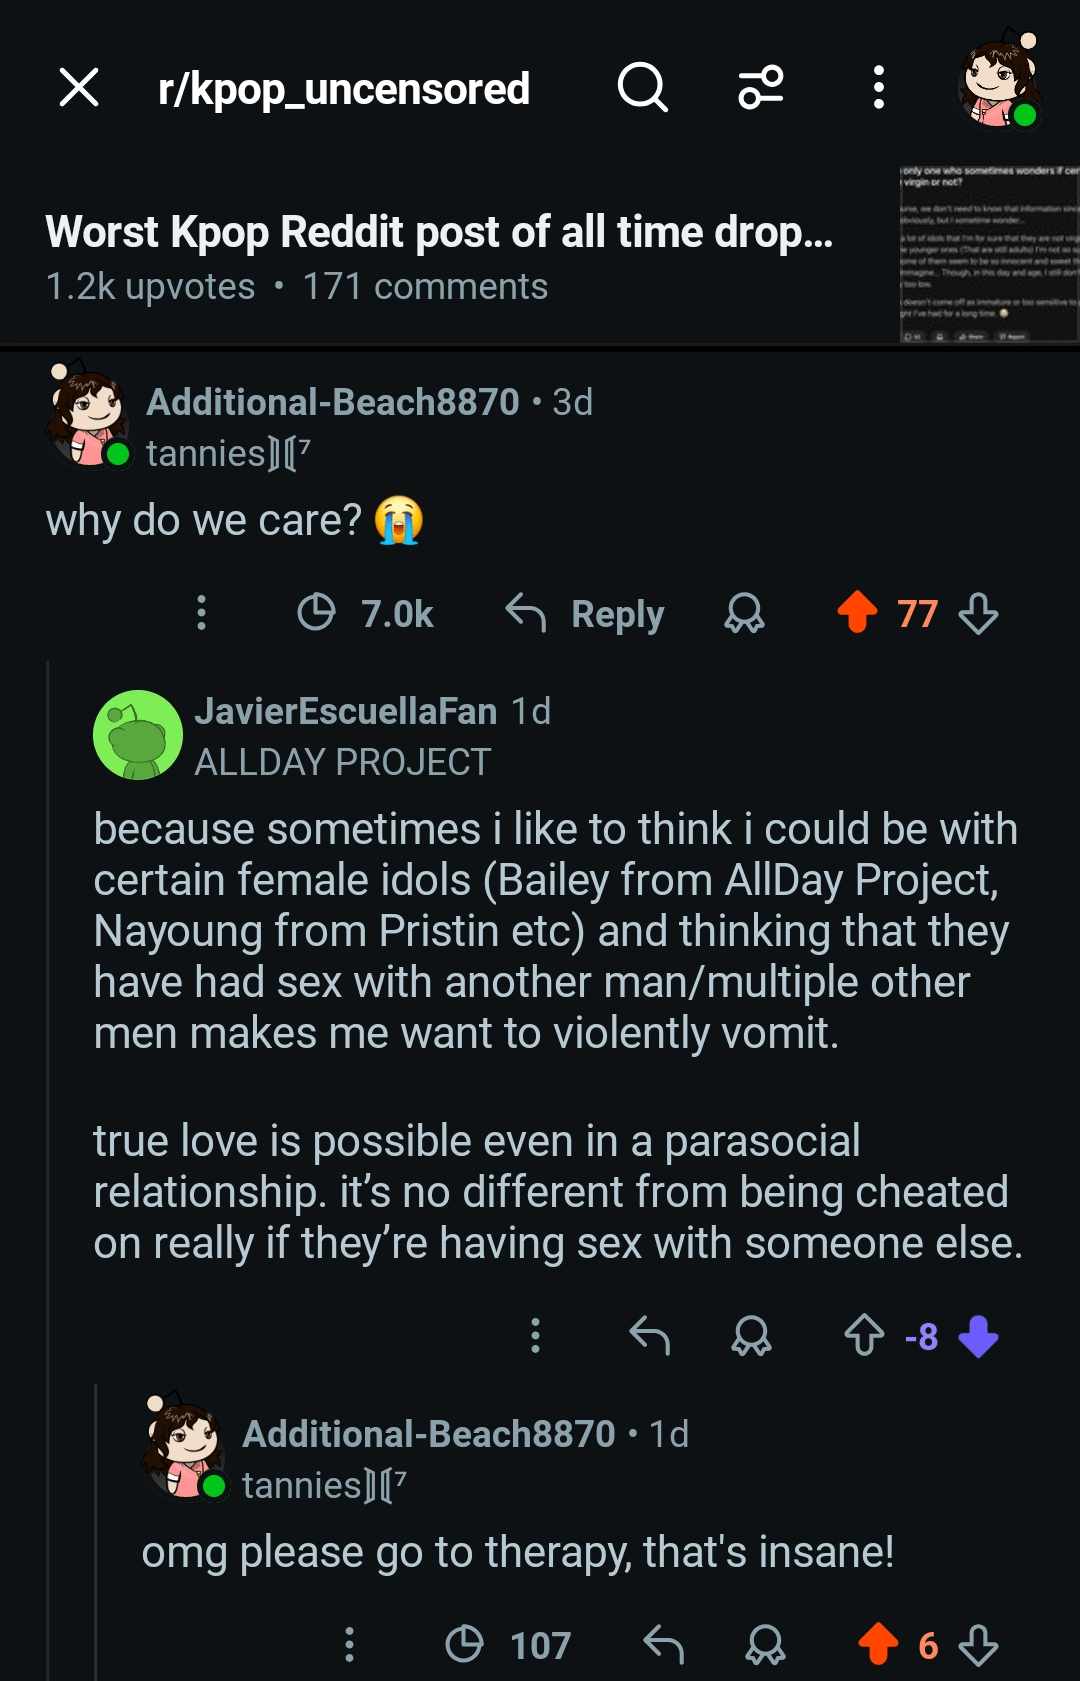Open the post title "Worst Kpop Reddit post"

(439, 232)
